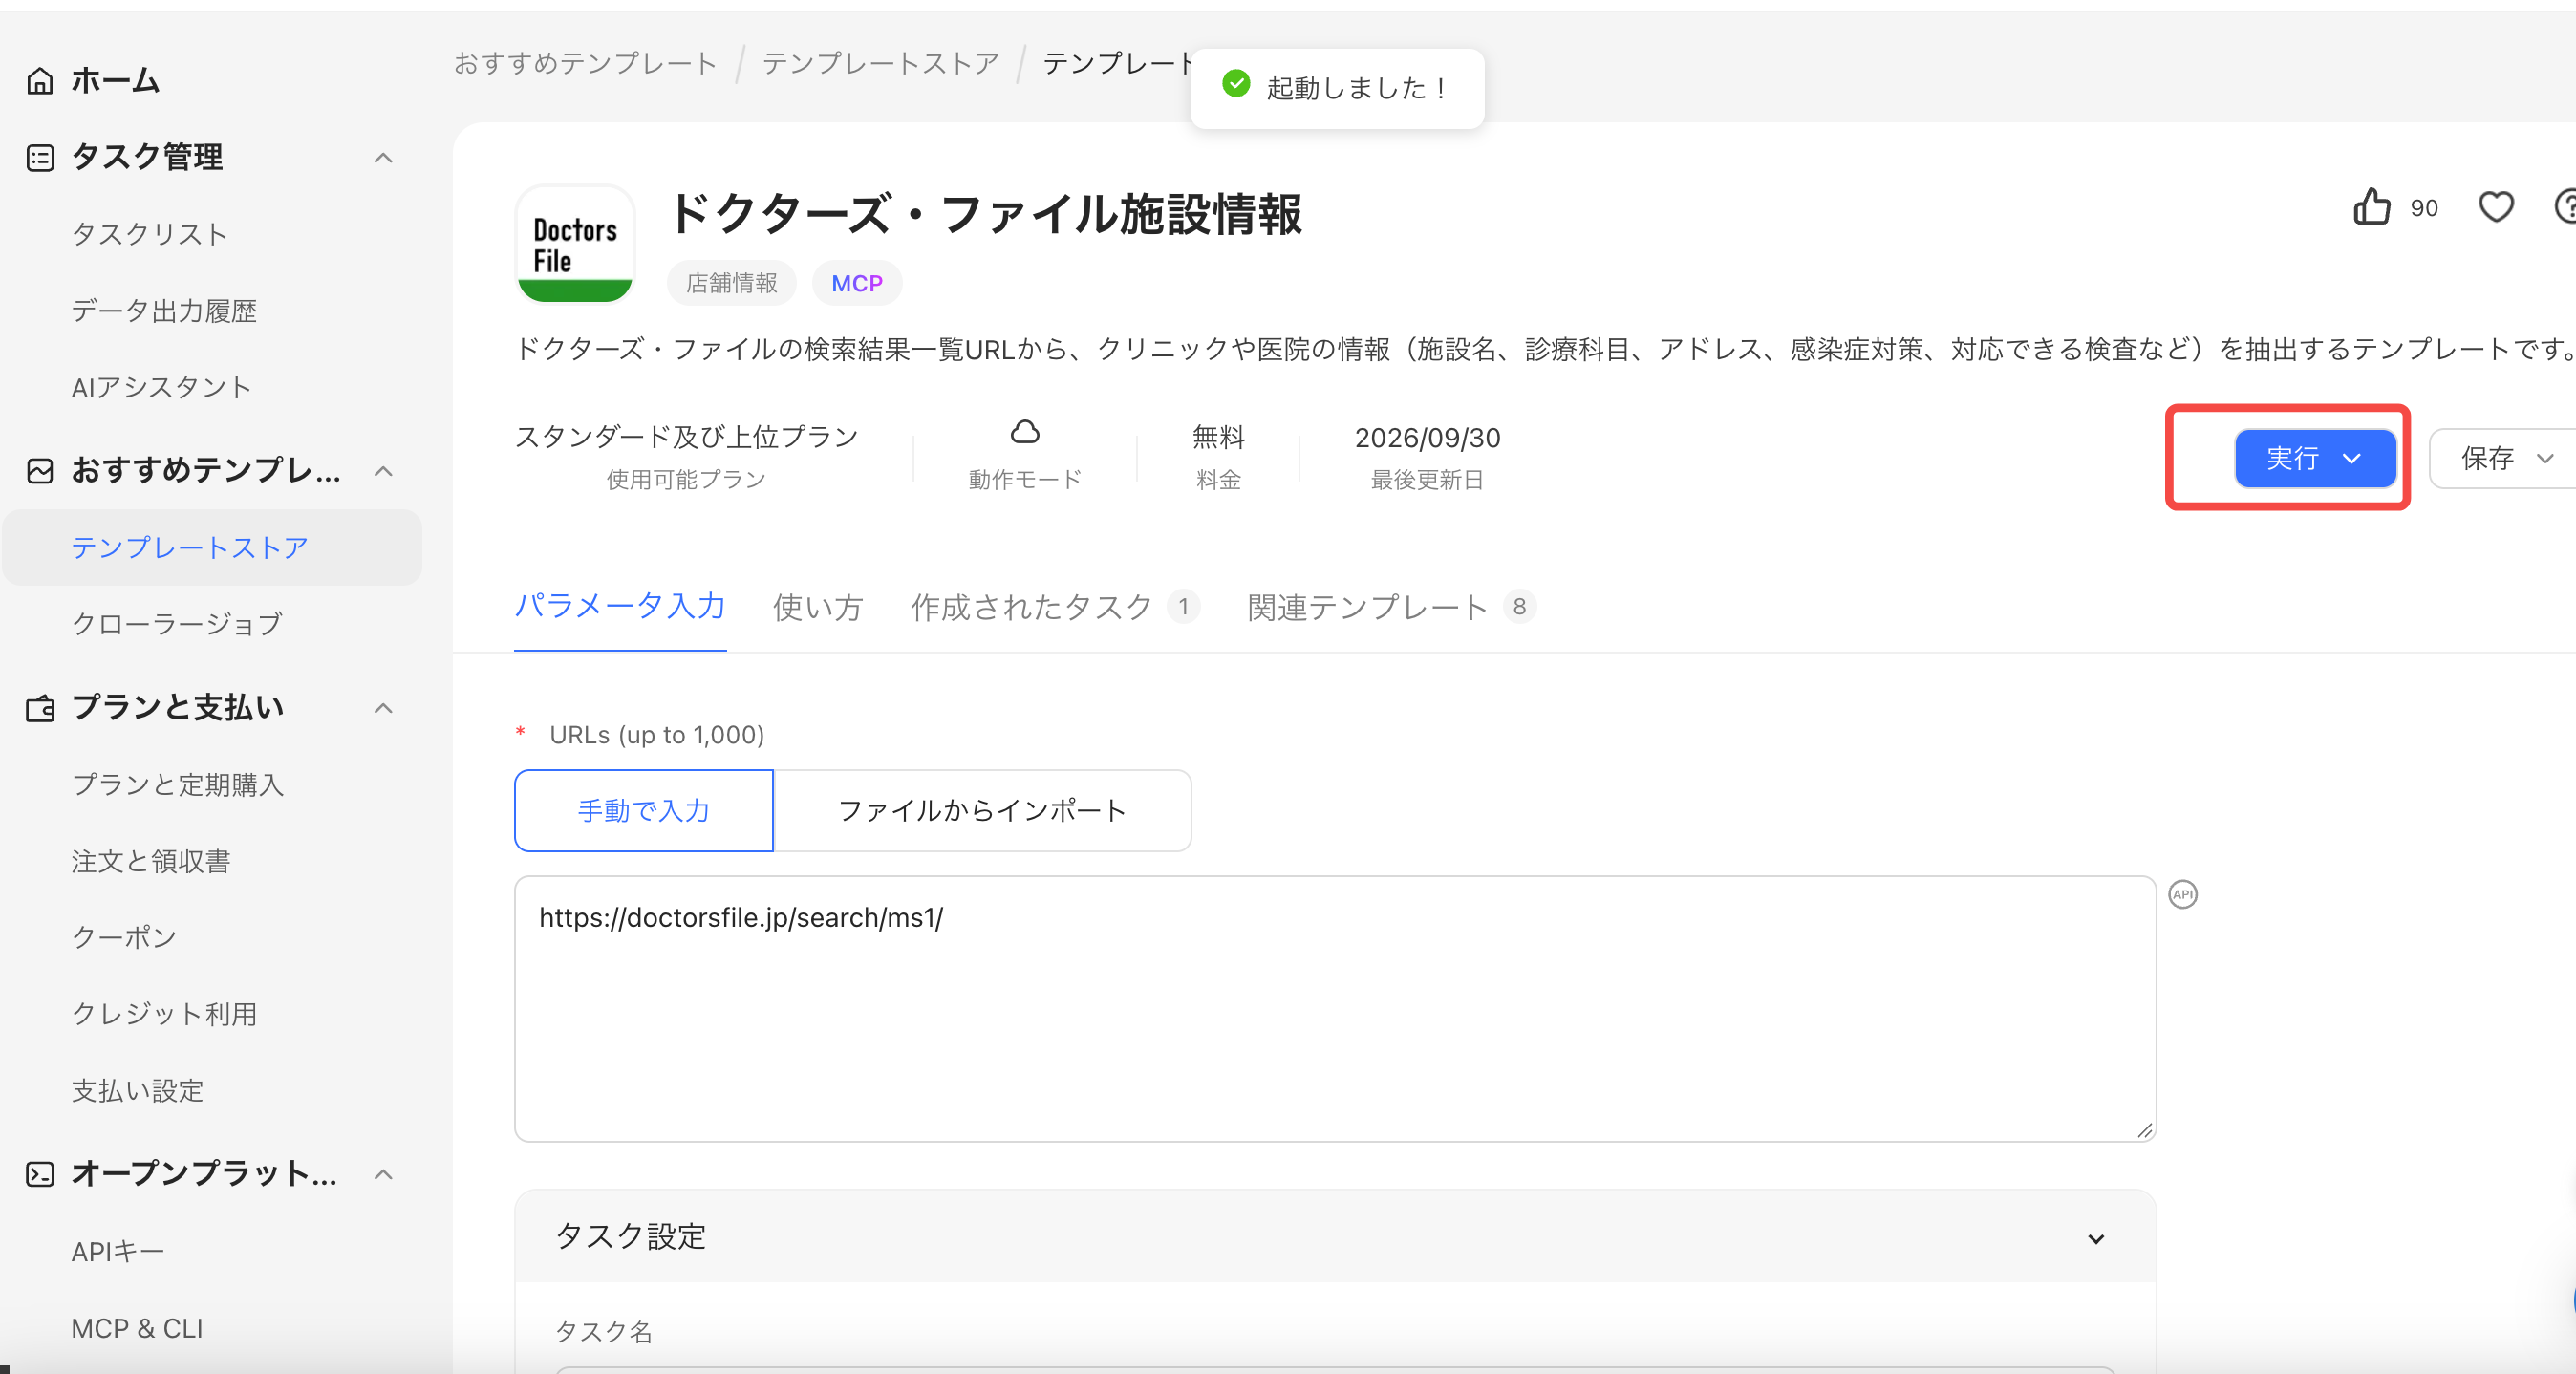Click the heart favorite icon
2576x1374 pixels.
(2496, 207)
